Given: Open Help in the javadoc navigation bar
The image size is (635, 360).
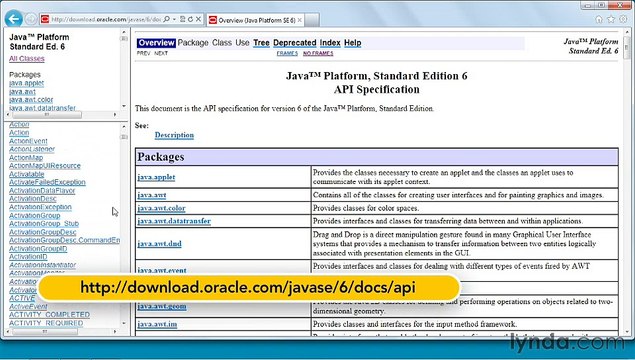Looking at the screenshot, I should pyautogui.click(x=353, y=43).
